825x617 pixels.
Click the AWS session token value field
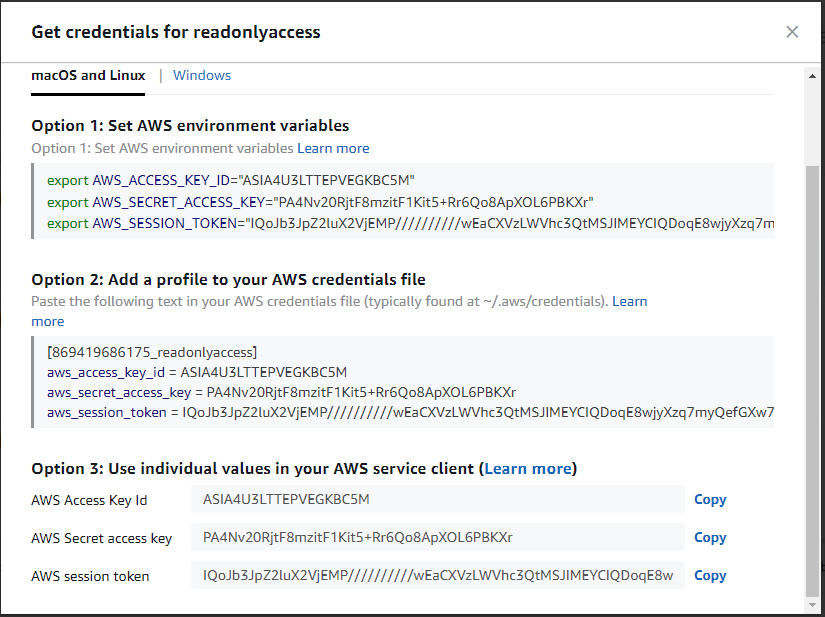tap(438, 575)
